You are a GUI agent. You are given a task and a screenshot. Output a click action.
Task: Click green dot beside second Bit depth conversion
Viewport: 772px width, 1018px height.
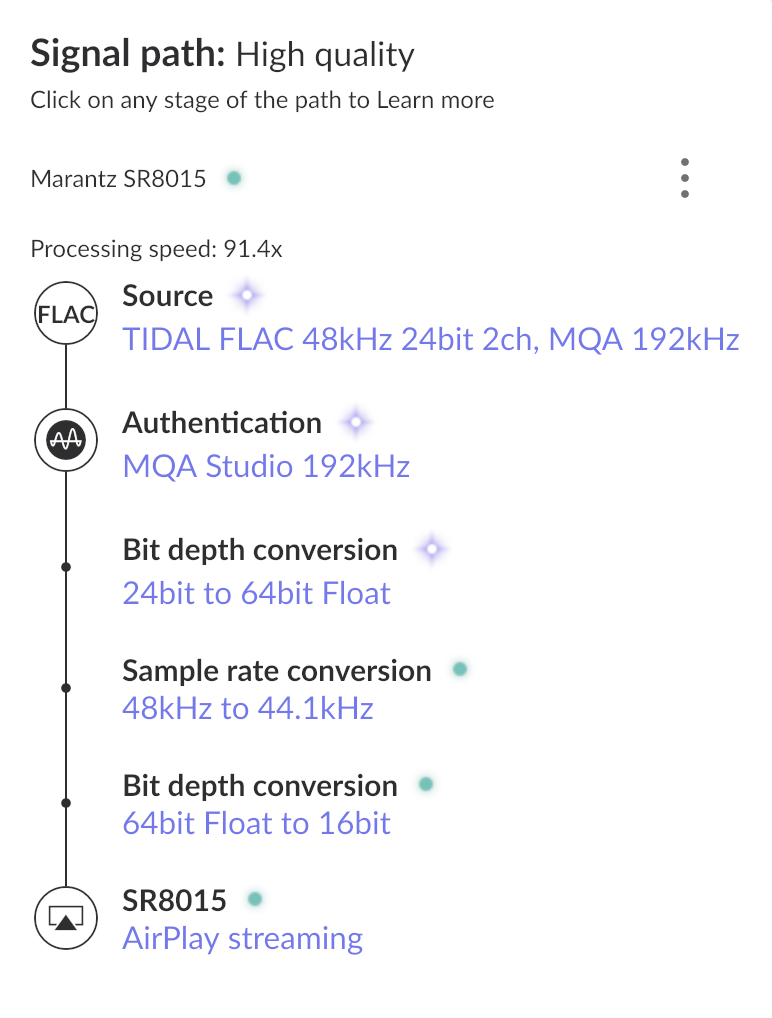click(426, 785)
